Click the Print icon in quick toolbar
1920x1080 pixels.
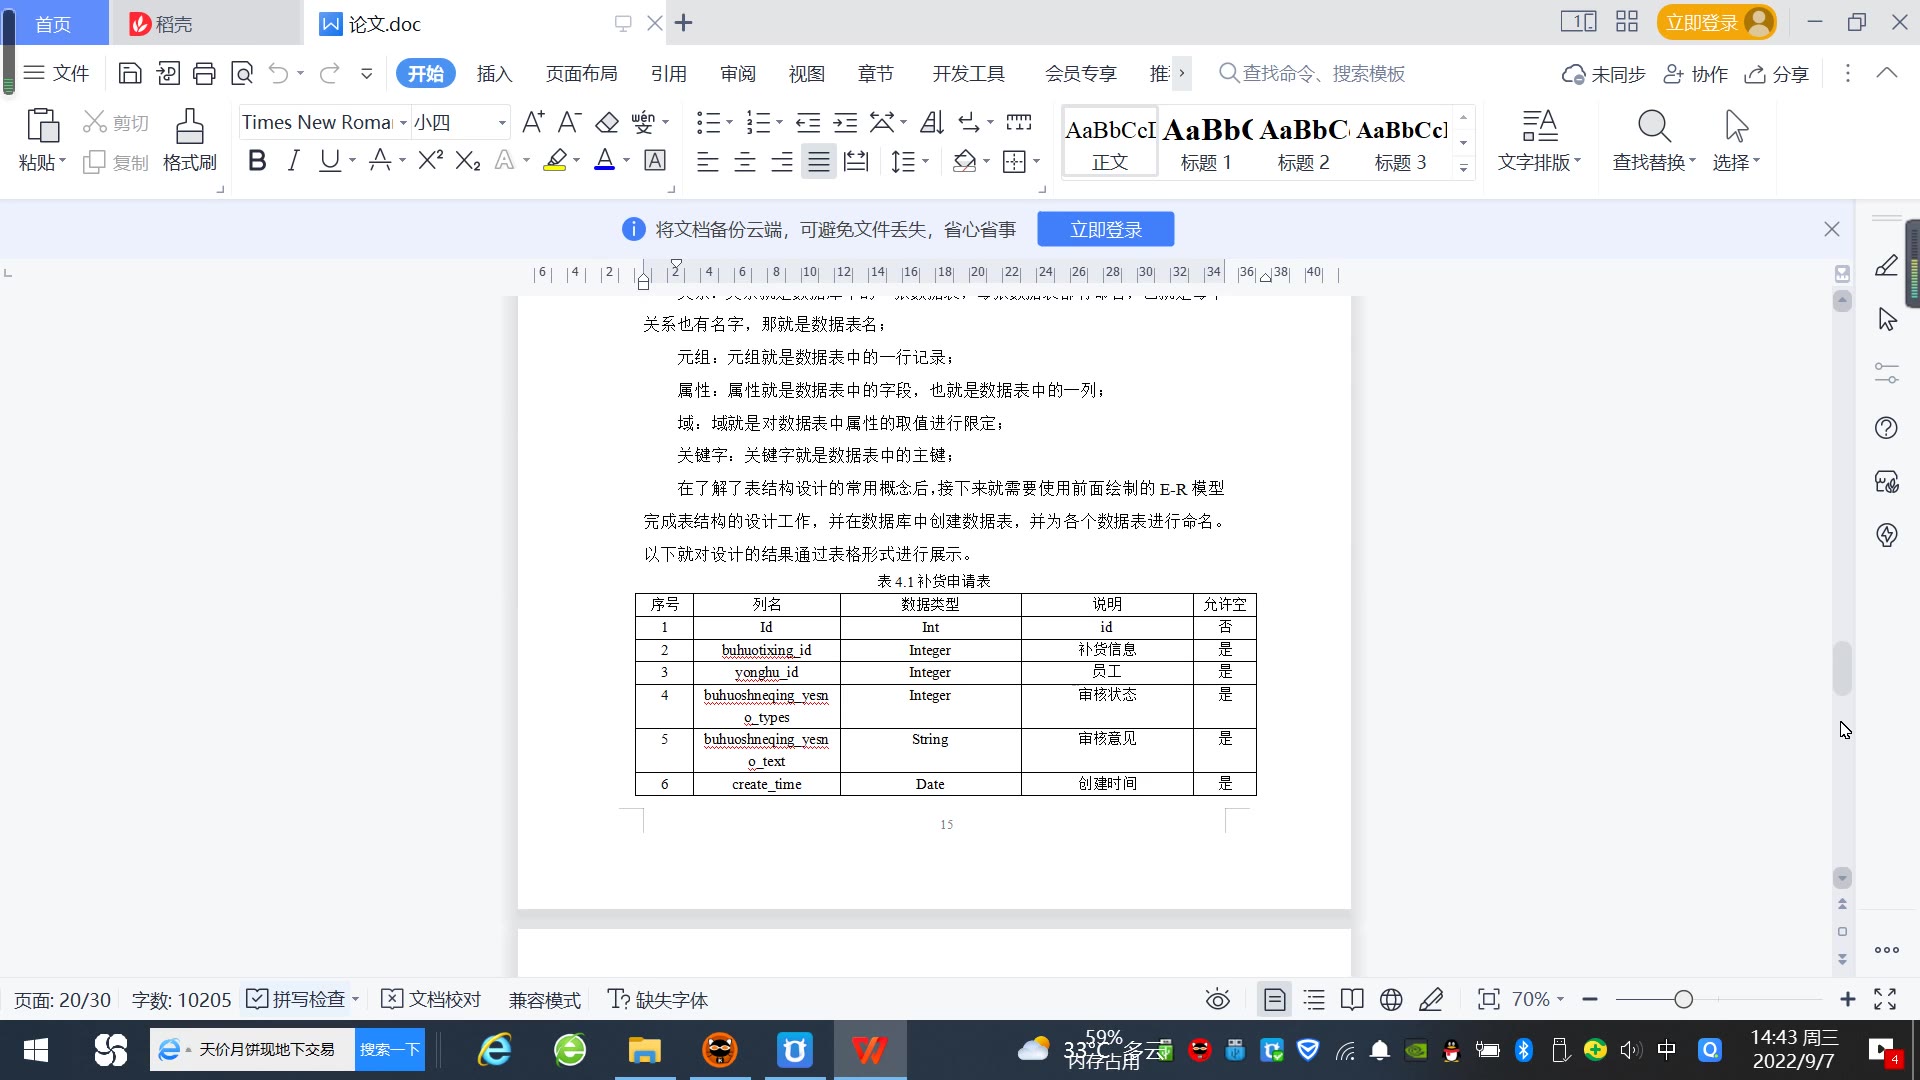click(204, 73)
